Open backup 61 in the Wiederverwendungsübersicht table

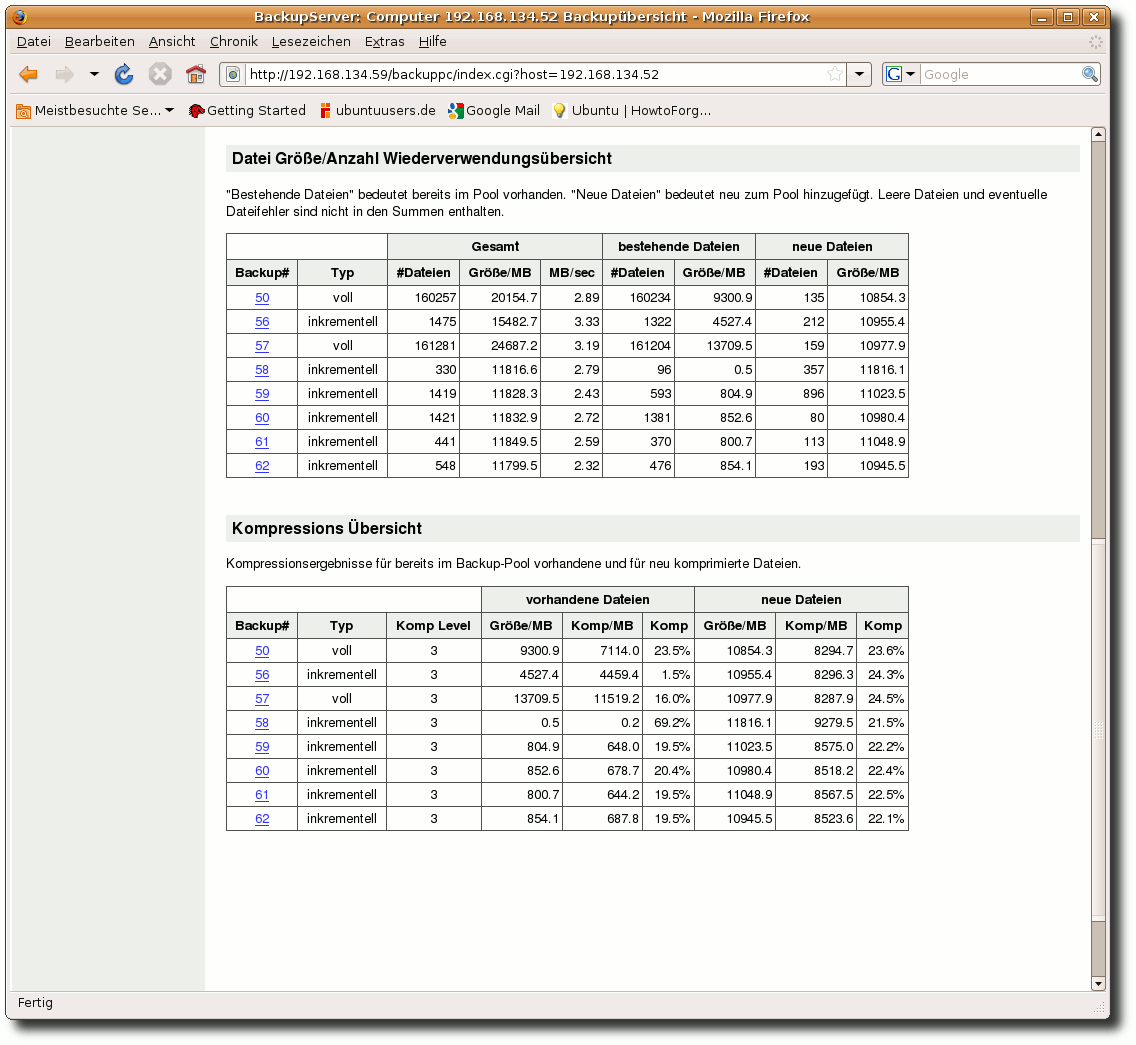pyautogui.click(x=262, y=441)
